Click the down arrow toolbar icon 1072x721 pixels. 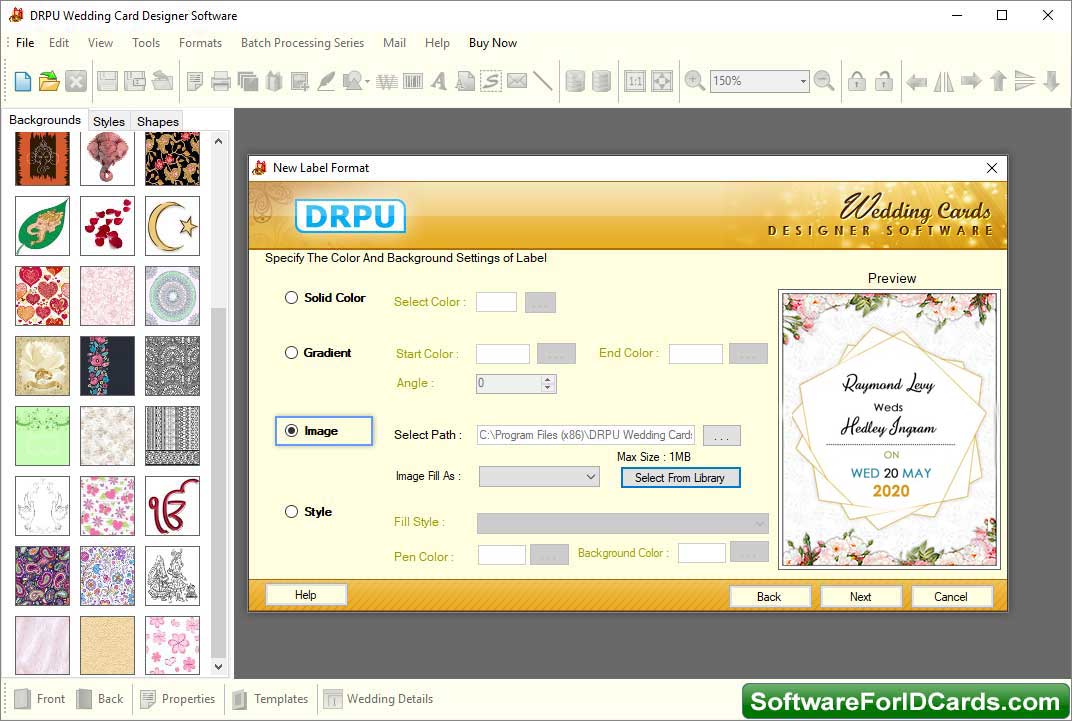click(x=1051, y=81)
